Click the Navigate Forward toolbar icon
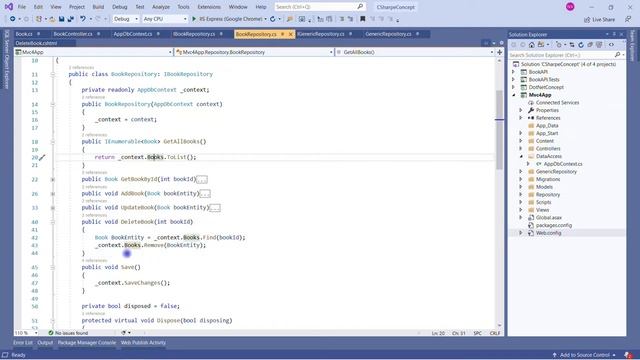This screenshot has width=640, height=360. click(x=27, y=19)
